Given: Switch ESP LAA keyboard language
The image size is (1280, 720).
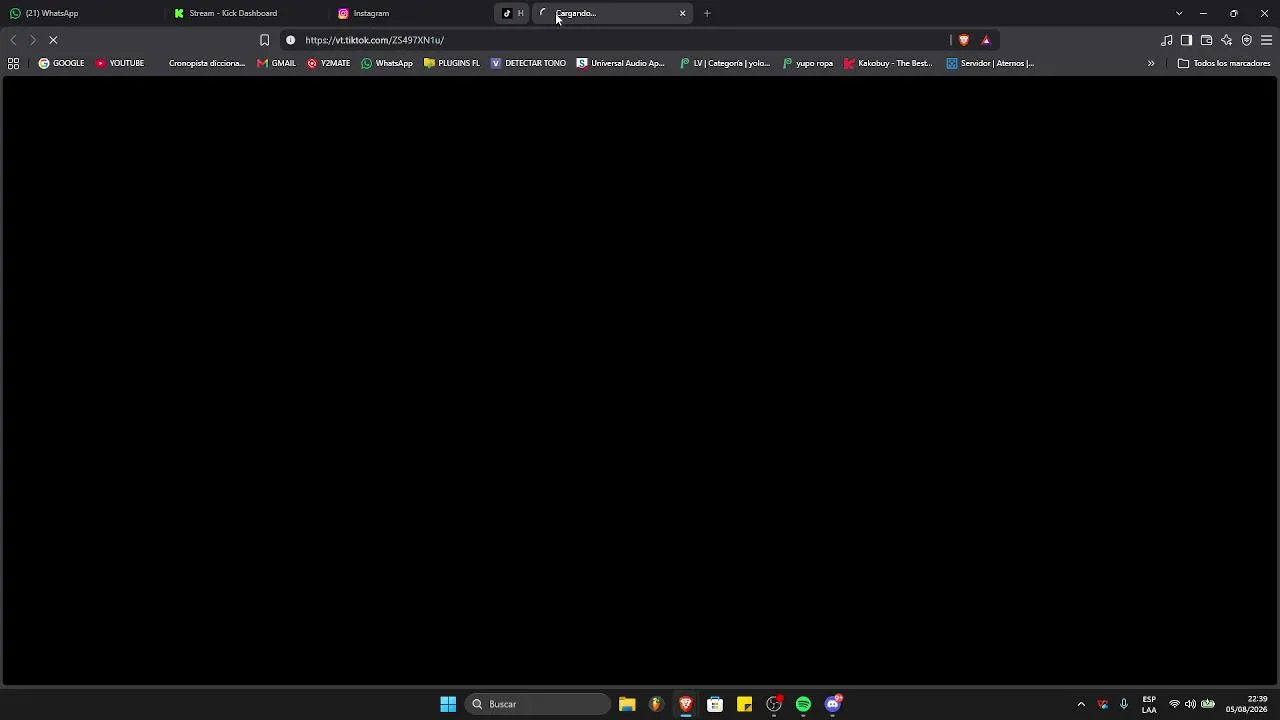Looking at the screenshot, I should coord(1149,704).
